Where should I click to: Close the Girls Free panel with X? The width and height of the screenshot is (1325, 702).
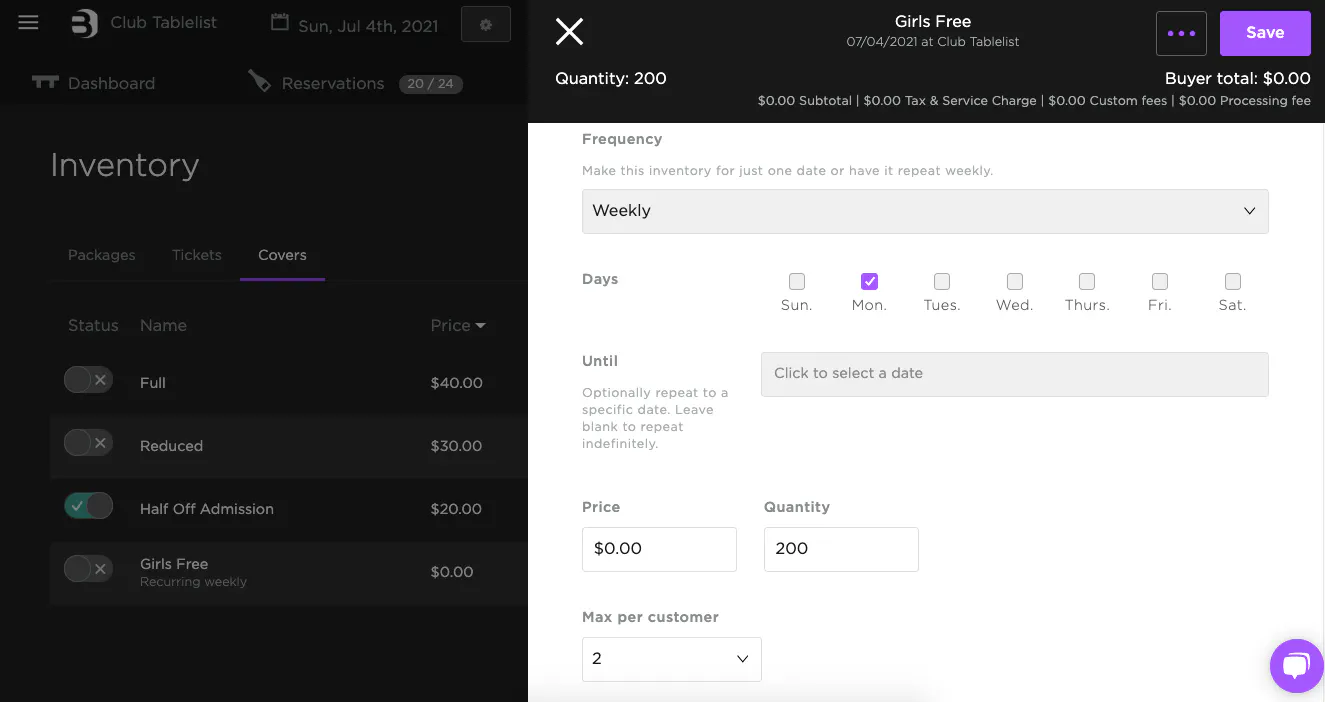pyautogui.click(x=569, y=32)
